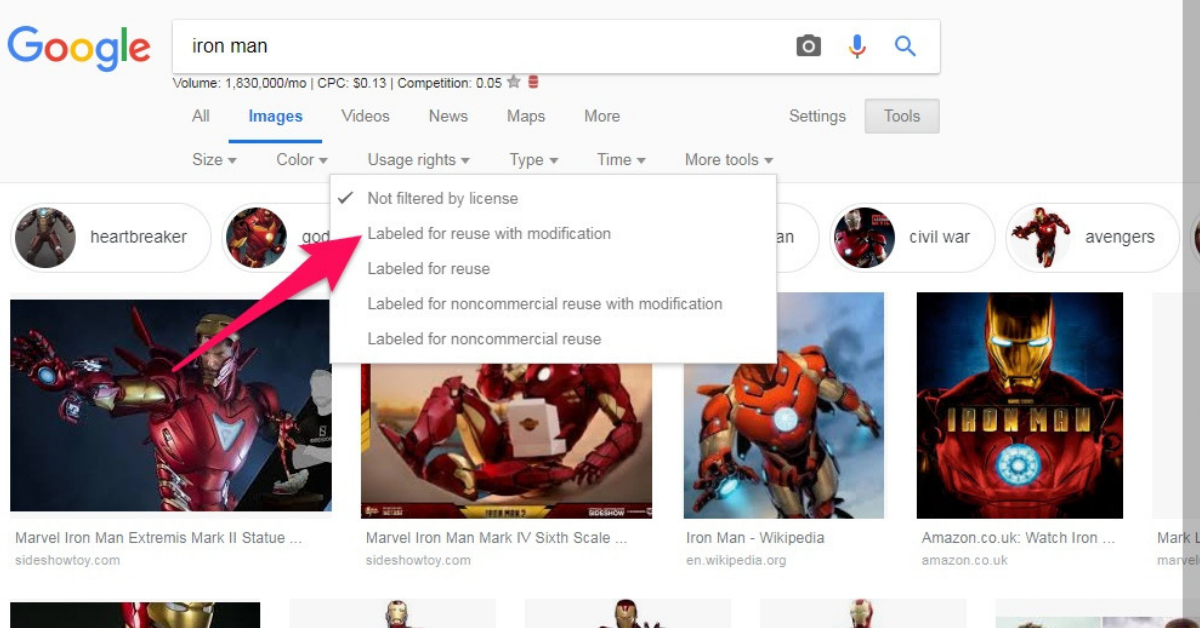The width and height of the screenshot is (1200, 628).
Task: Select the Images tab
Action: [275, 116]
